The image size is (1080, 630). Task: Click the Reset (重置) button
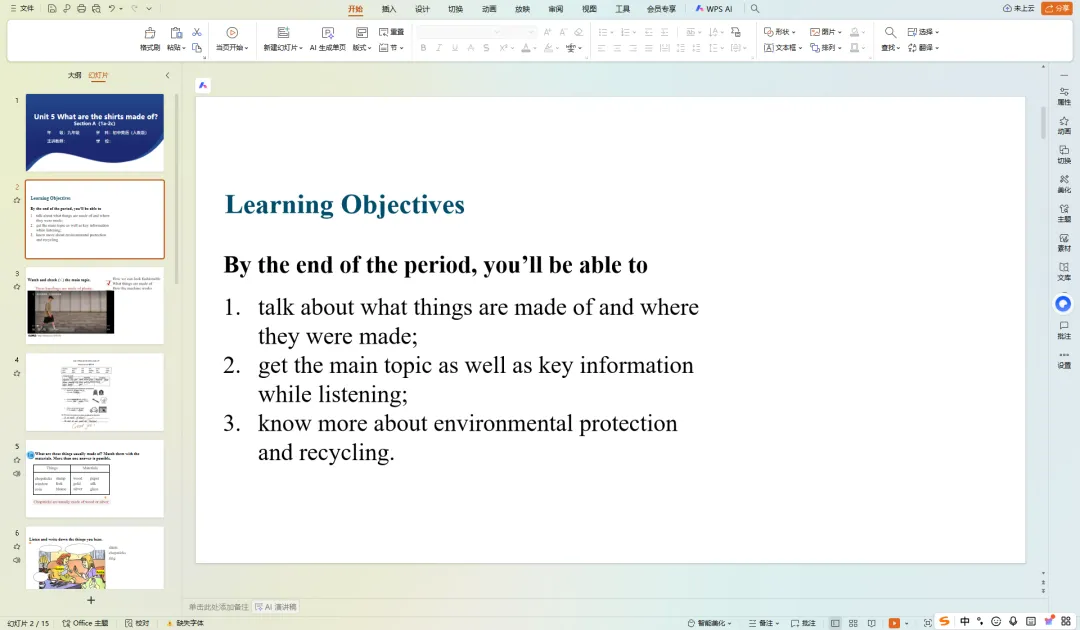pyautogui.click(x=391, y=32)
